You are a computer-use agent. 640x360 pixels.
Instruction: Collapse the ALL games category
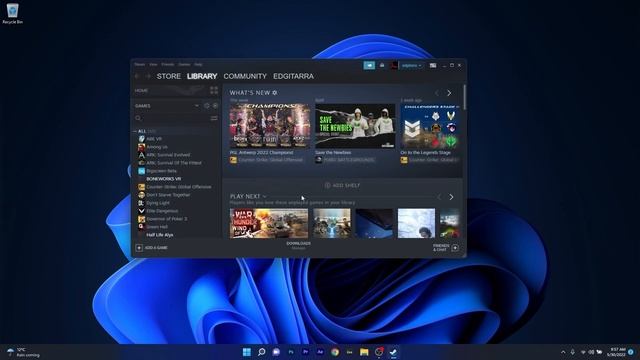click(135, 131)
